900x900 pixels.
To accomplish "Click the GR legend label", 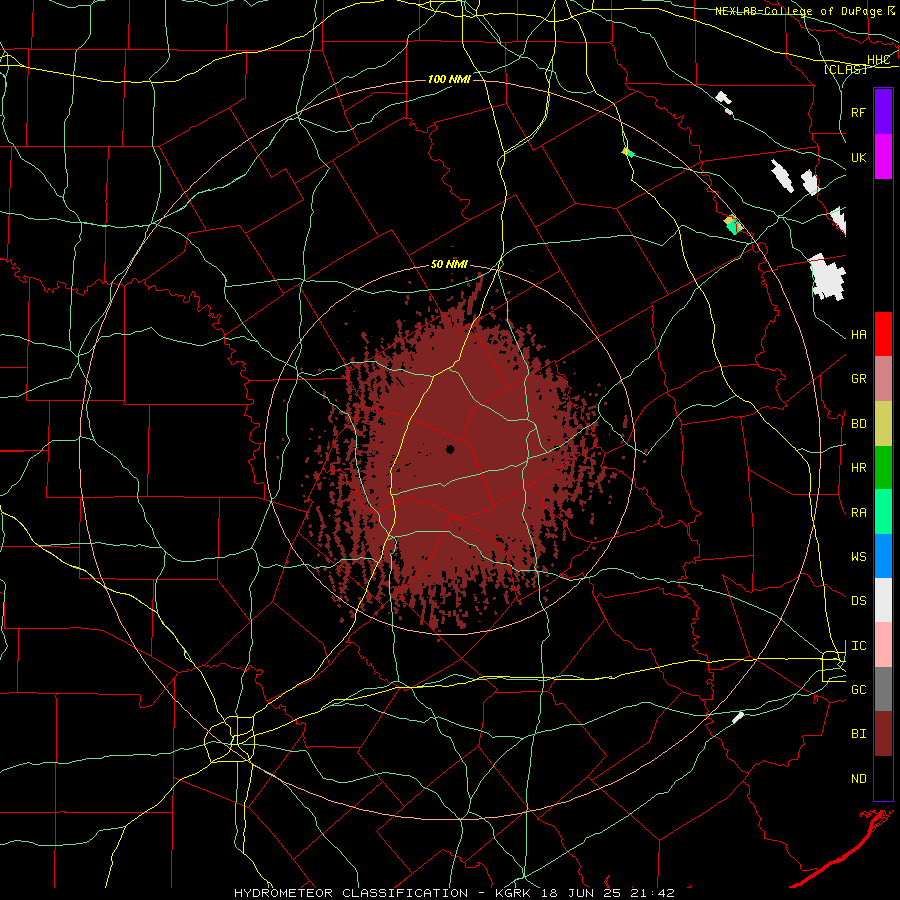I will click(859, 379).
